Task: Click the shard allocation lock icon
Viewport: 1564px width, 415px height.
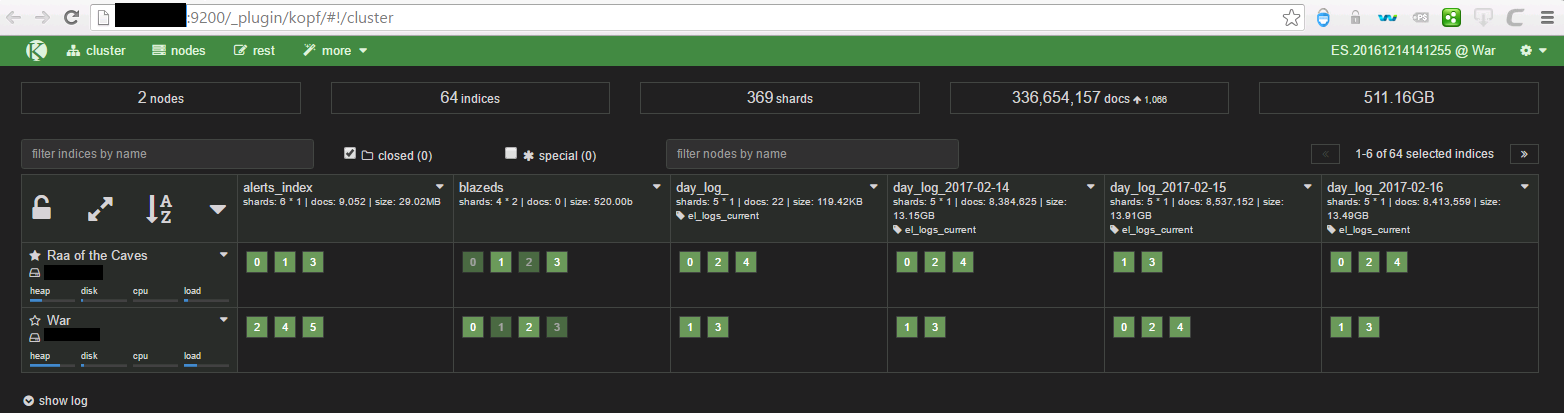Action: (41, 208)
